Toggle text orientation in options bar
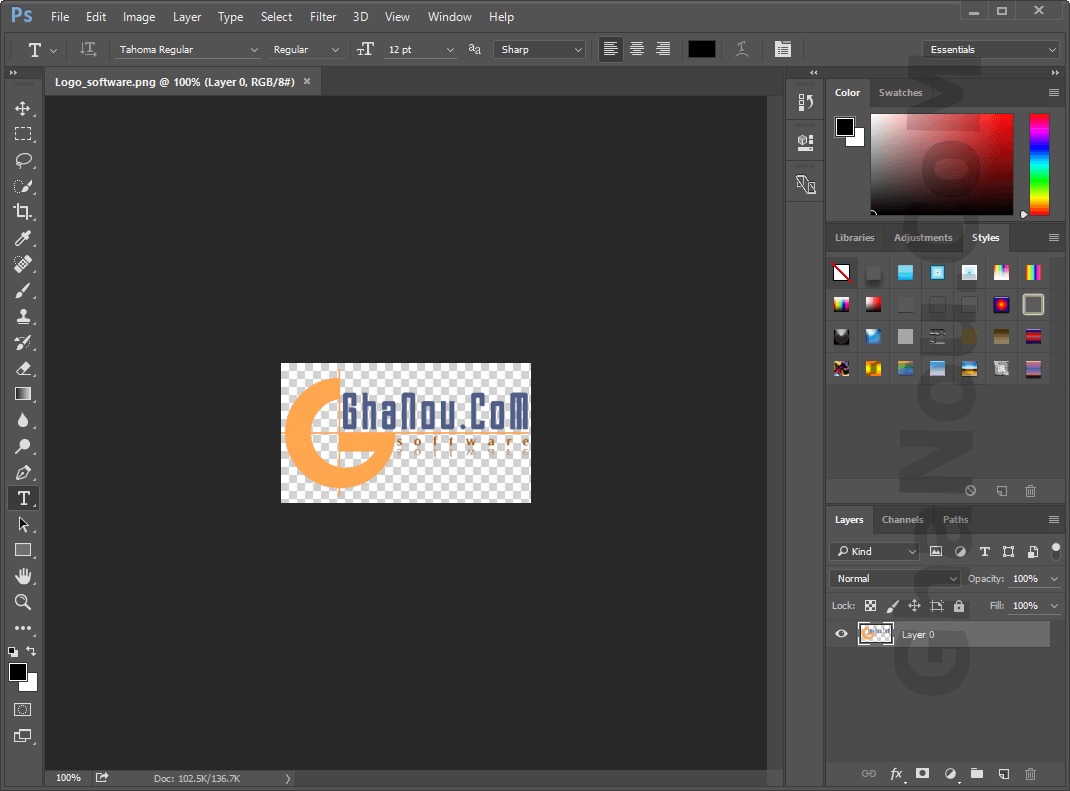 pos(88,49)
